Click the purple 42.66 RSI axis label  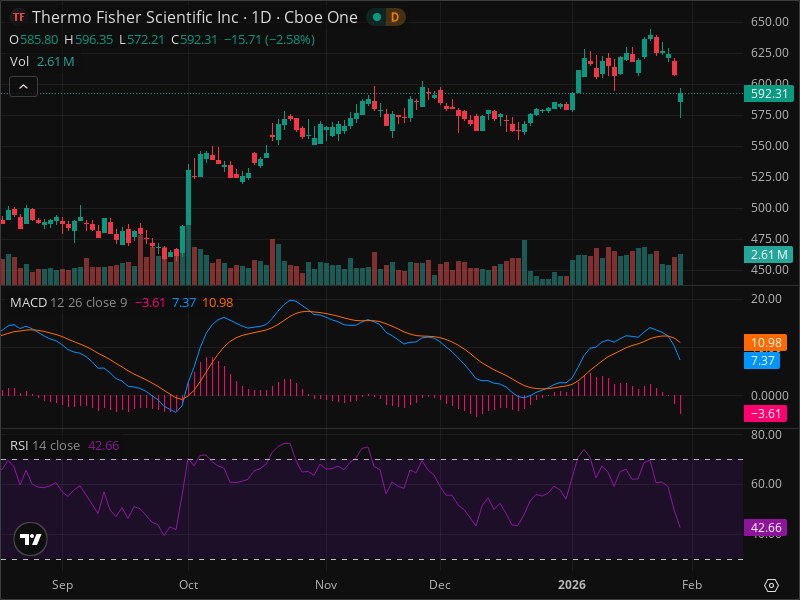pyautogui.click(x=765, y=528)
